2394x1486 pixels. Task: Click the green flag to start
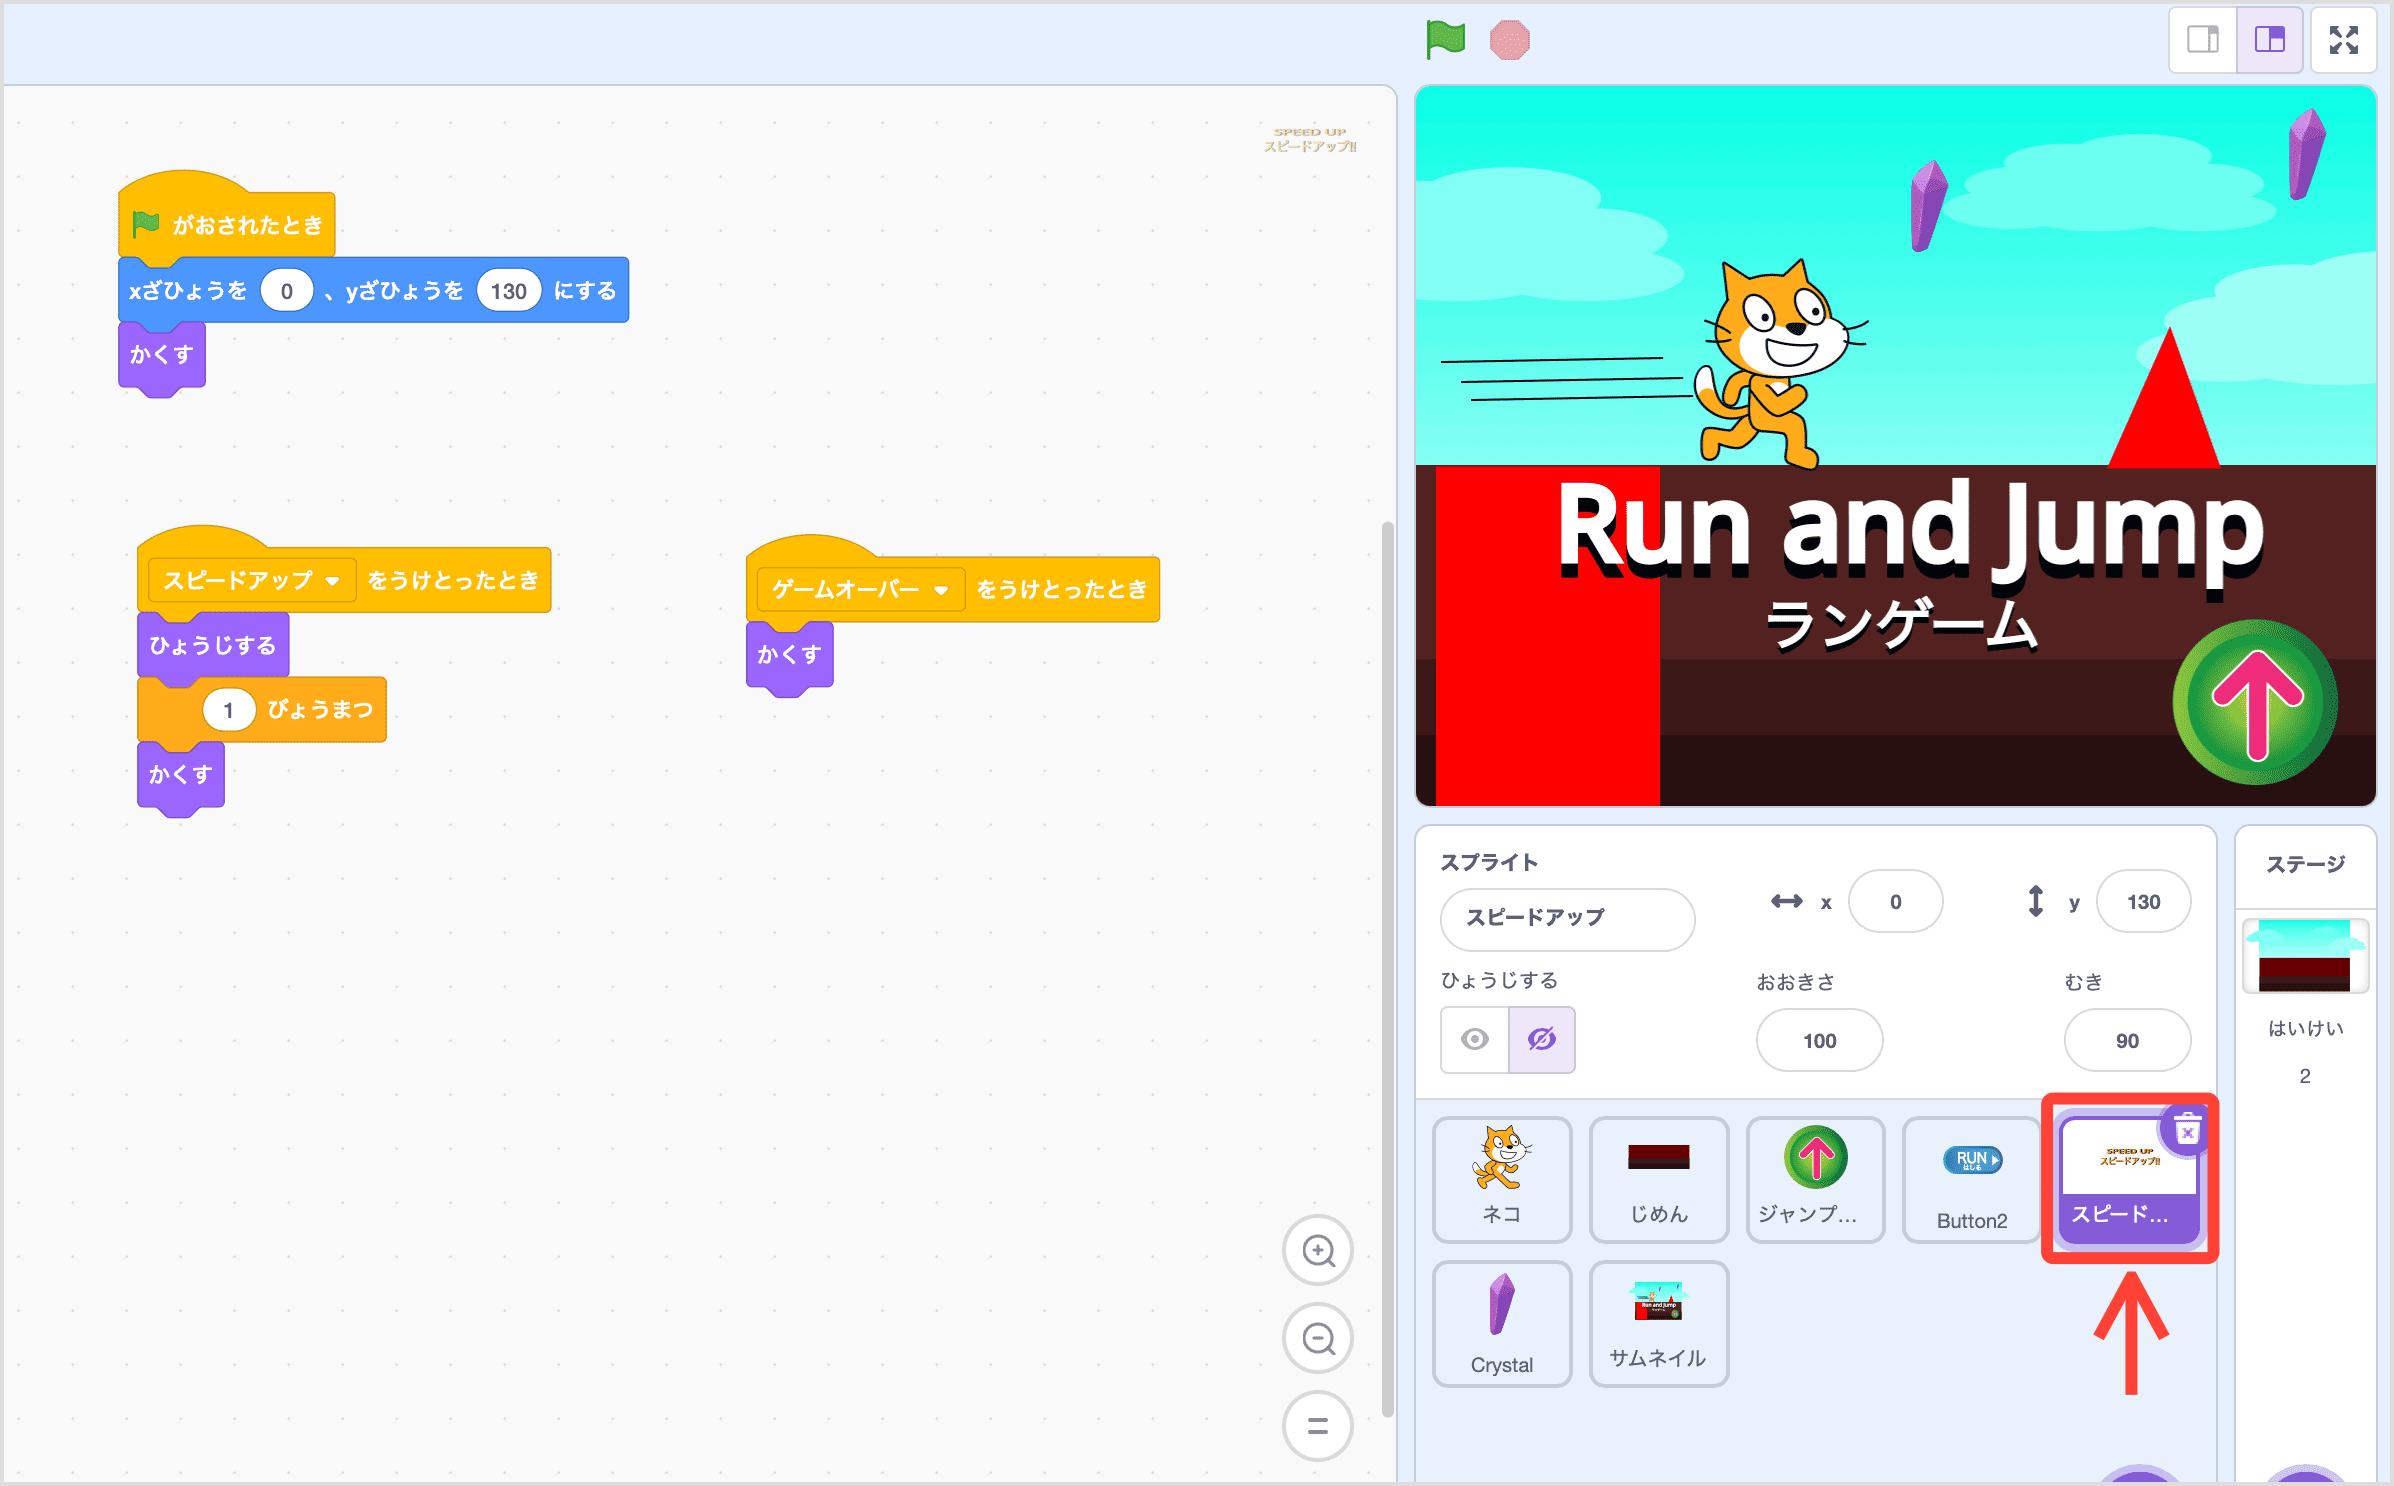coord(1445,40)
